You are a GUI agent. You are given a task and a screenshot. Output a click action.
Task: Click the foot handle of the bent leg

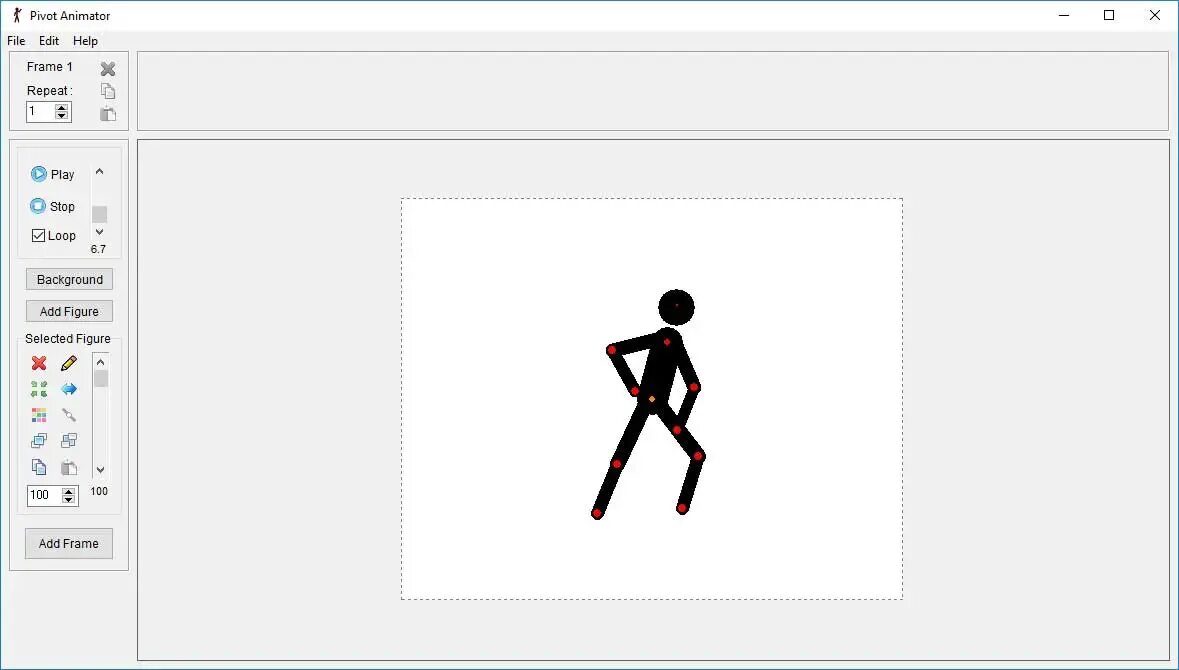[x=682, y=509]
